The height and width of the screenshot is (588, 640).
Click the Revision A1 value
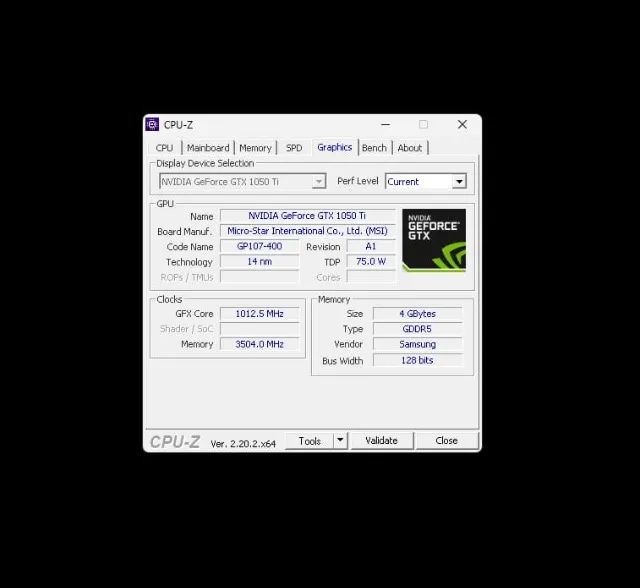(x=371, y=246)
